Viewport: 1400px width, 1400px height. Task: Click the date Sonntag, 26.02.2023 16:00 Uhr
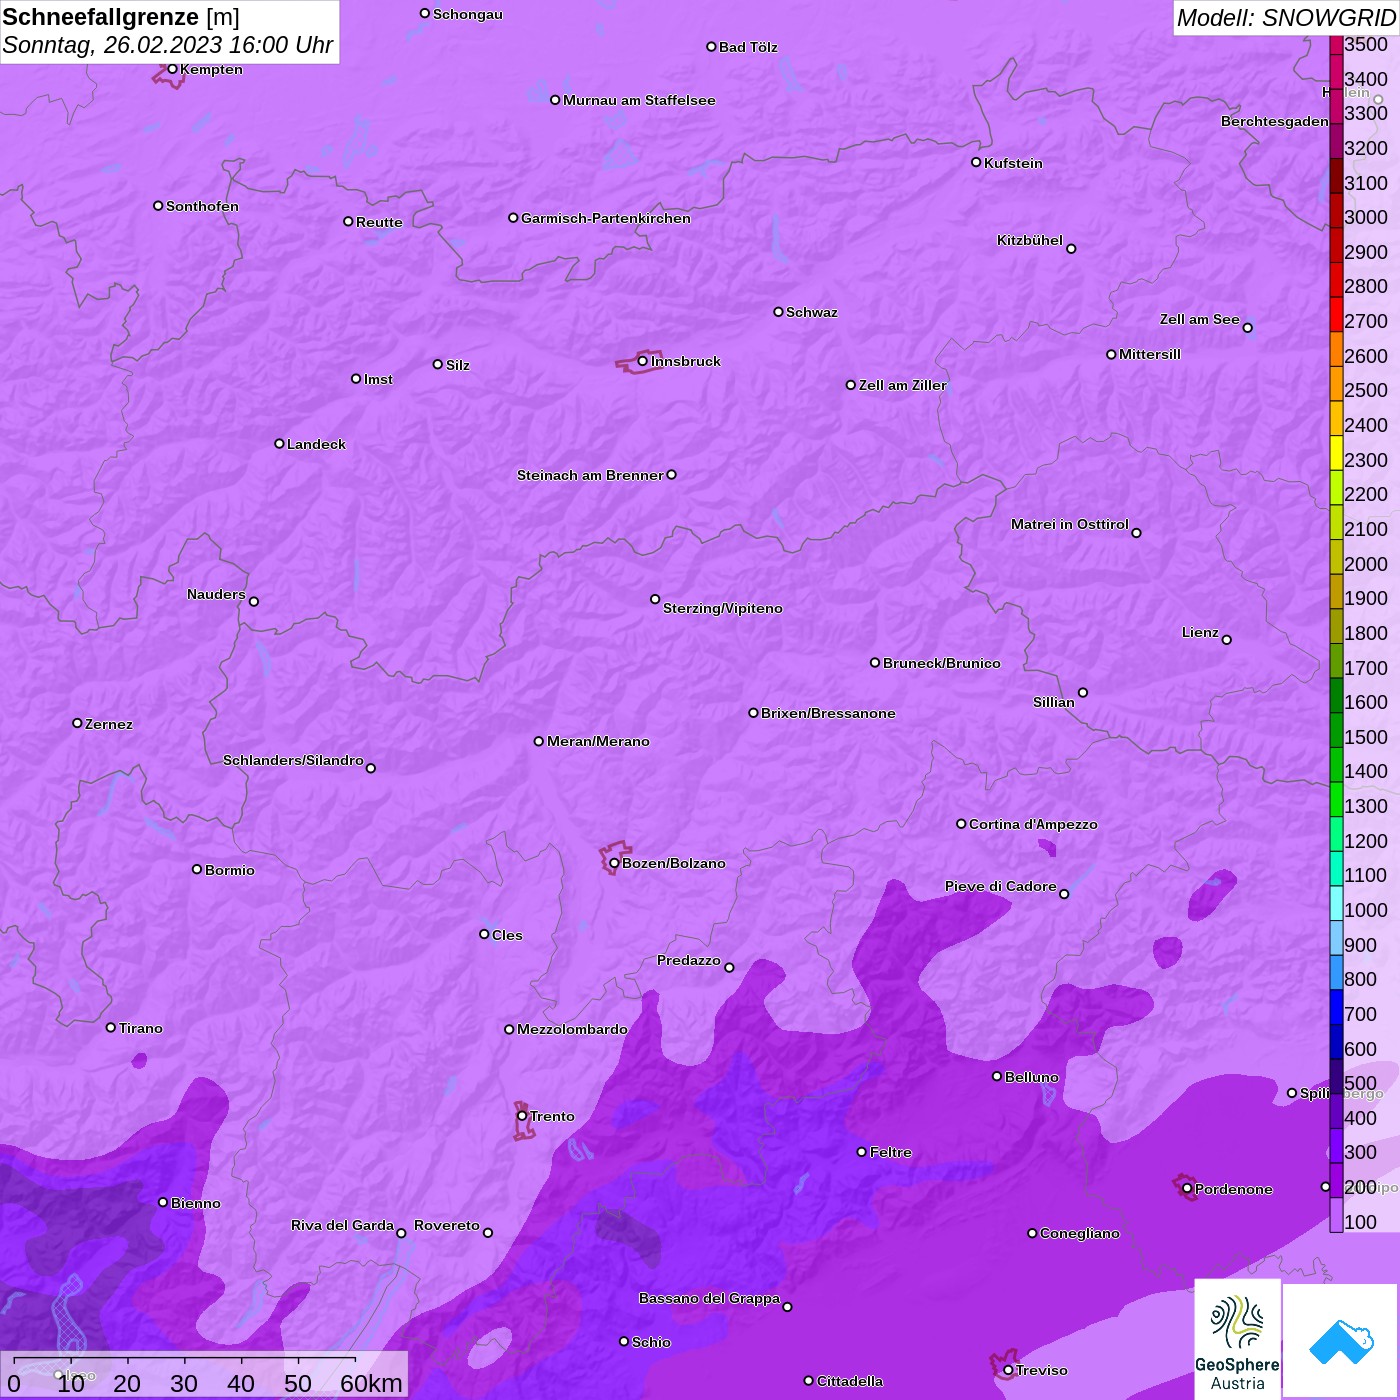tap(168, 45)
